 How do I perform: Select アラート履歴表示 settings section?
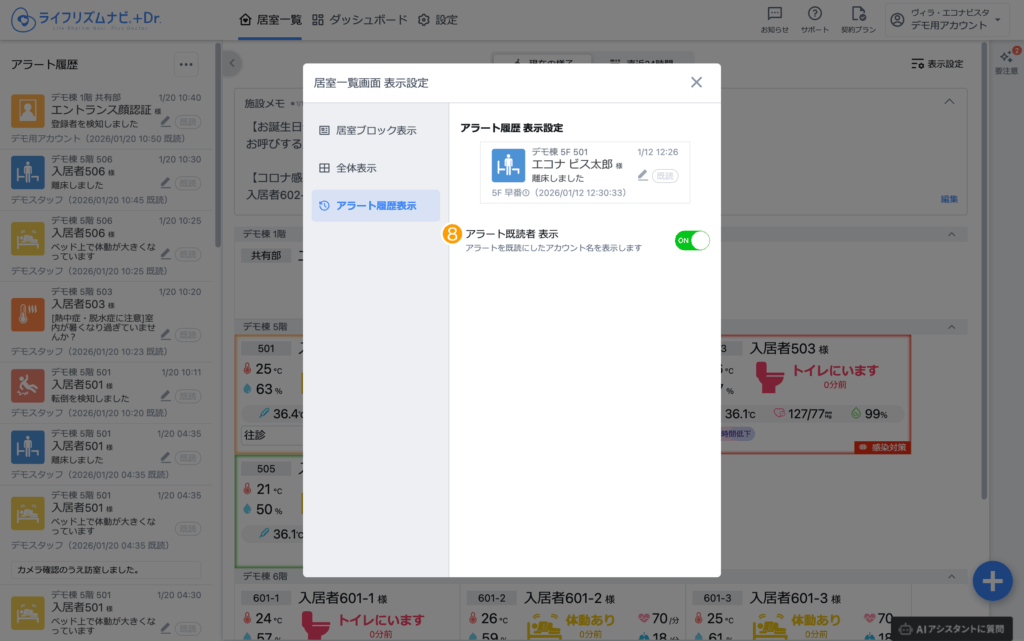pyautogui.click(x=376, y=206)
